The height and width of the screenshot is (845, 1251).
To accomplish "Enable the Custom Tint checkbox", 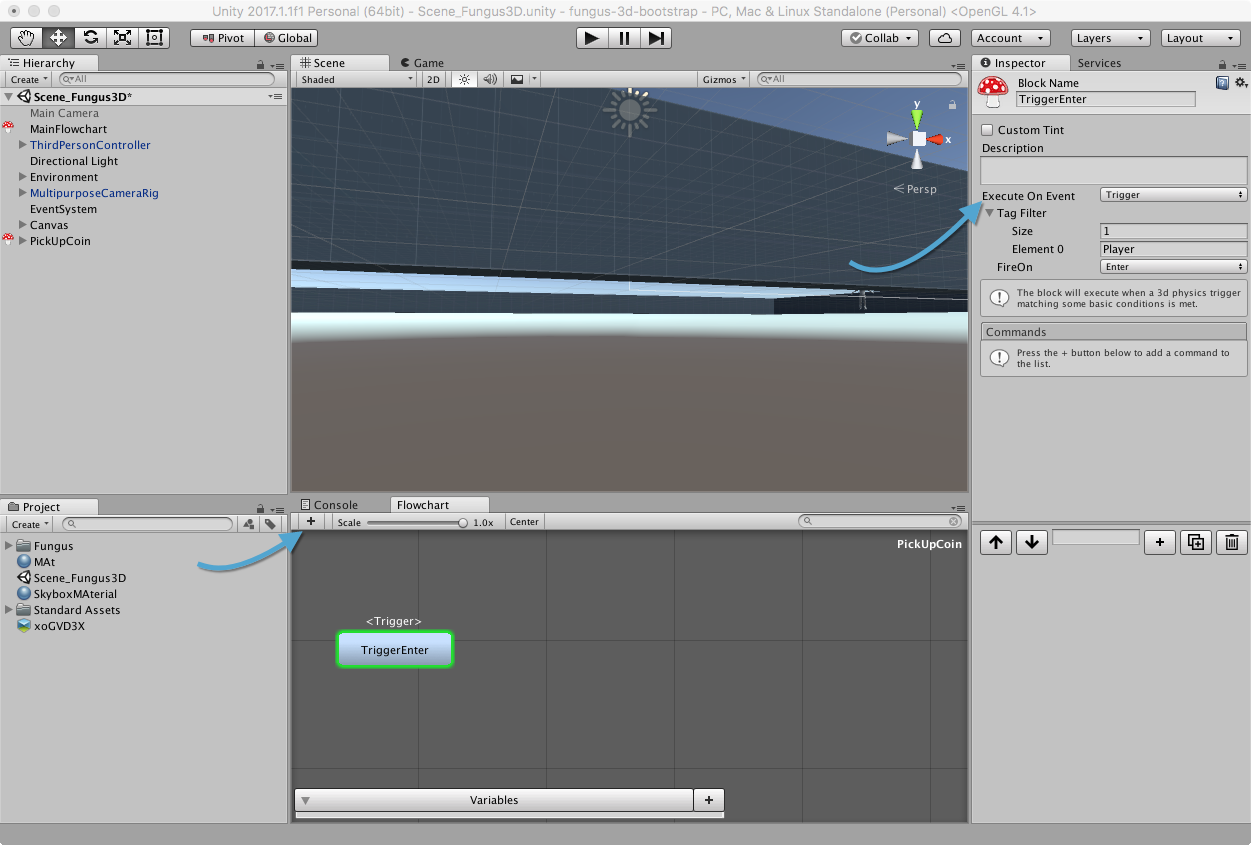I will click(988, 130).
